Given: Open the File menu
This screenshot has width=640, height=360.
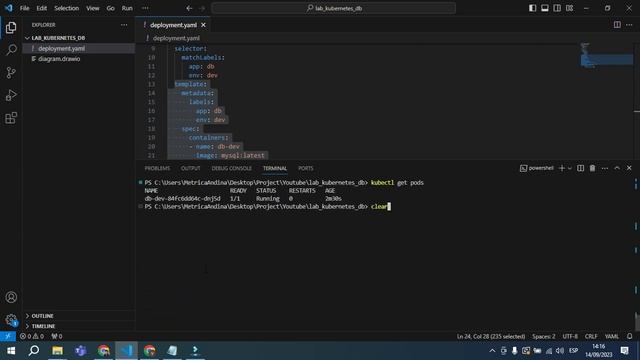Looking at the screenshot, I should (24, 8).
